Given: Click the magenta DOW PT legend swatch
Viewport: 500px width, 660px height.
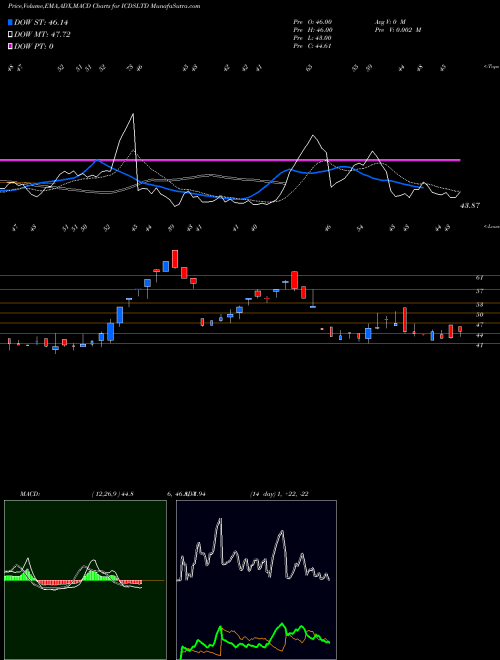Looking at the screenshot, I should [11, 46].
